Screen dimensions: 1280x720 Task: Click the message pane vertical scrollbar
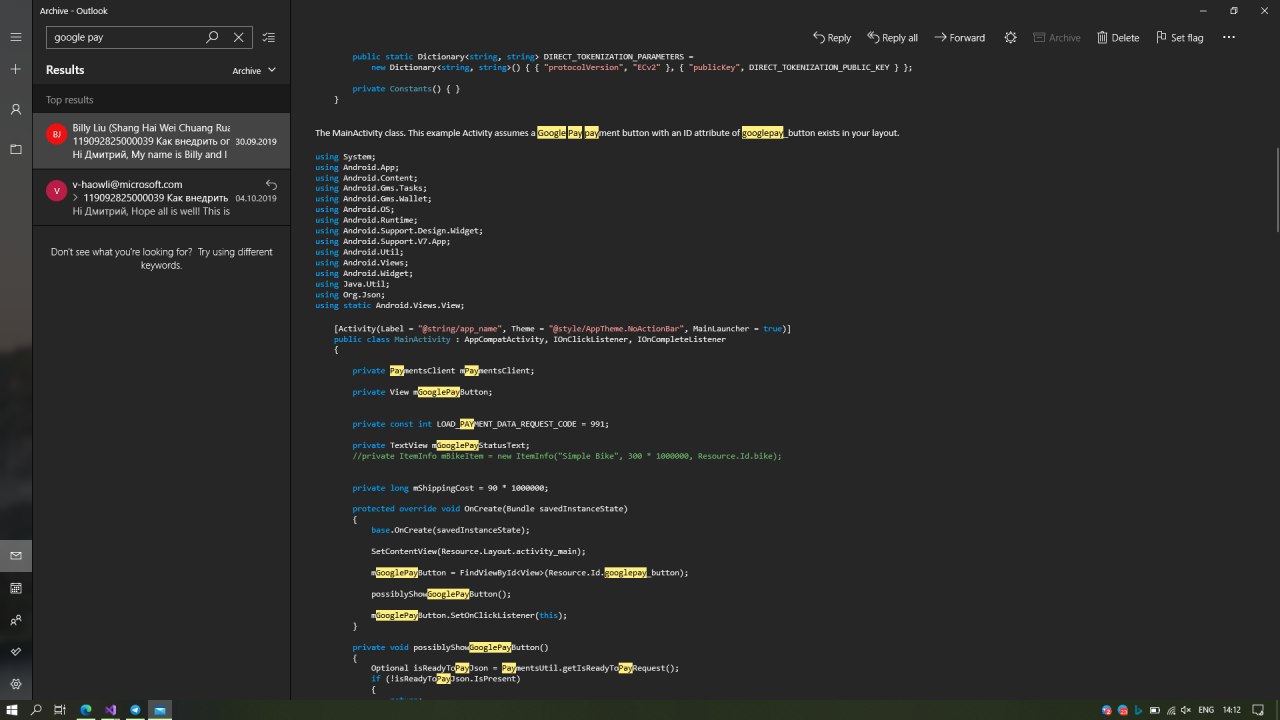pos(1276,190)
